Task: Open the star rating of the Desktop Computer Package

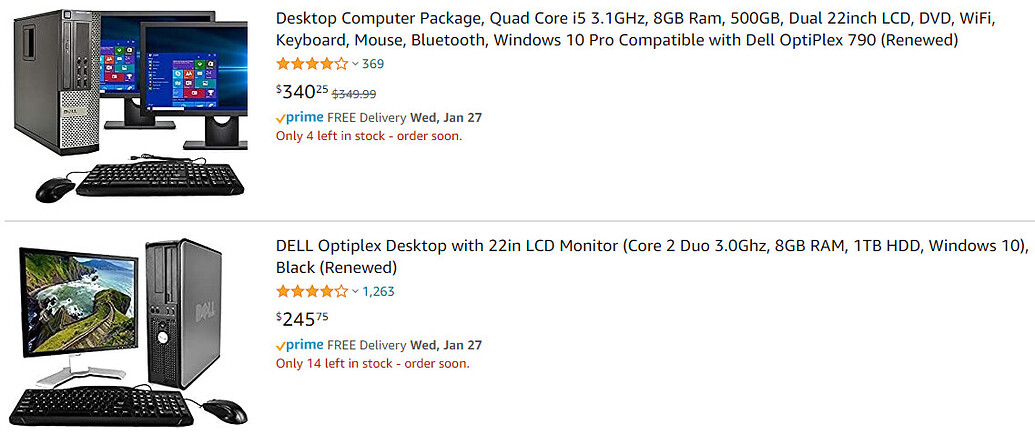Action: pyautogui.click(x=311, y=64)
